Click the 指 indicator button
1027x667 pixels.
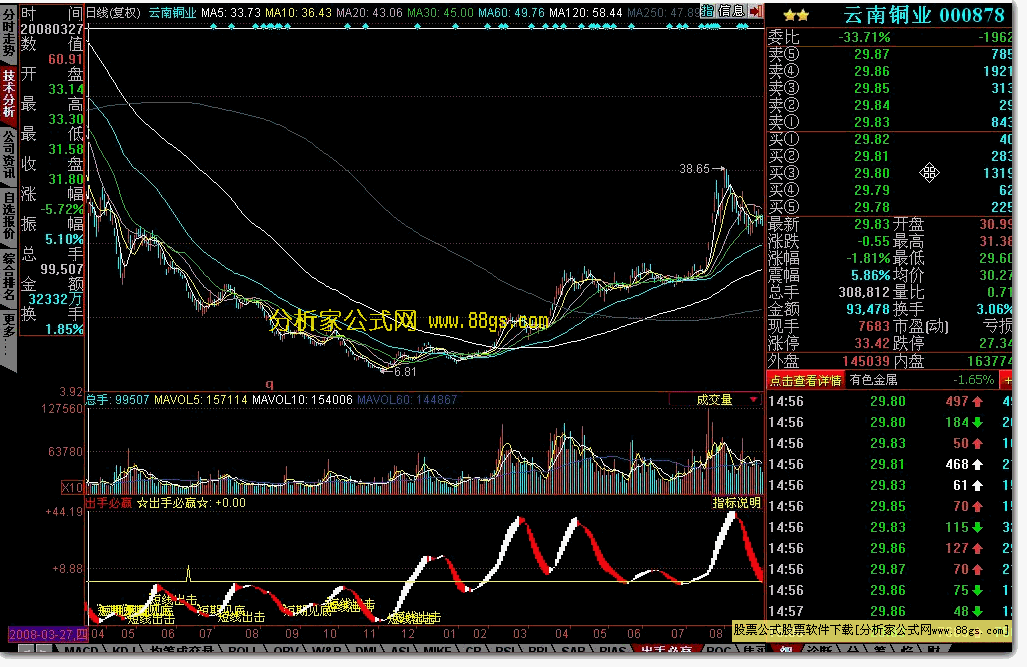click(708, 11)
